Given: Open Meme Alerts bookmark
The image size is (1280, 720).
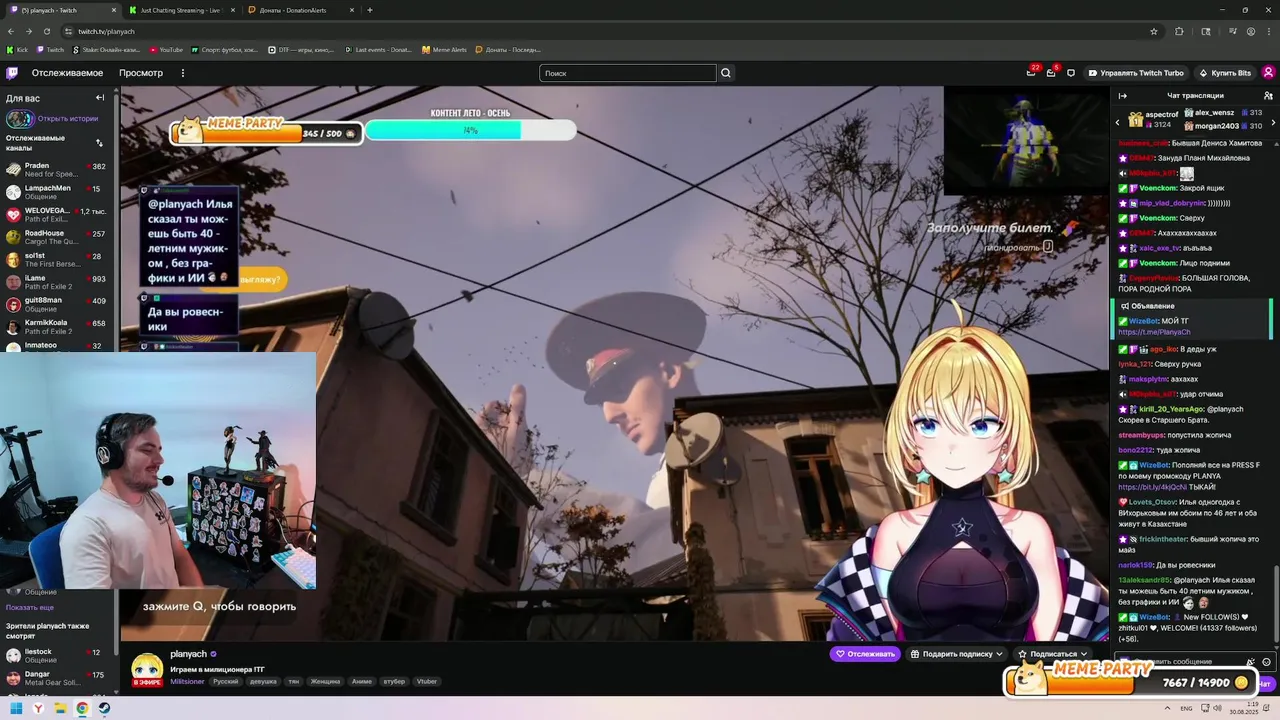Looking at the screenshot, I should tap(444, 50).
